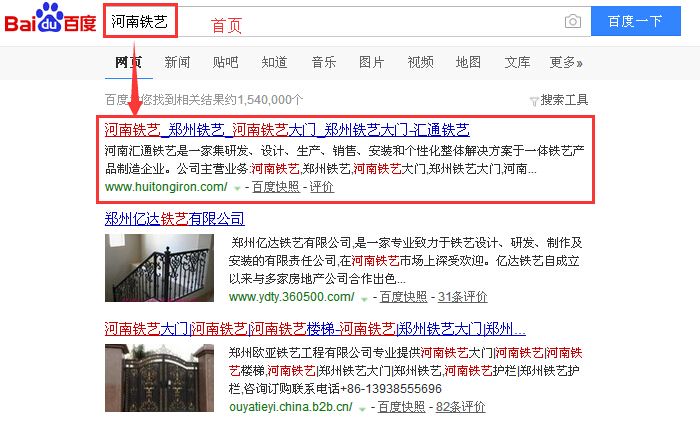The width and height of the screenshot is (700, 422).
Task: Select the result count text 1,540,000个
Action: (271, 100)
